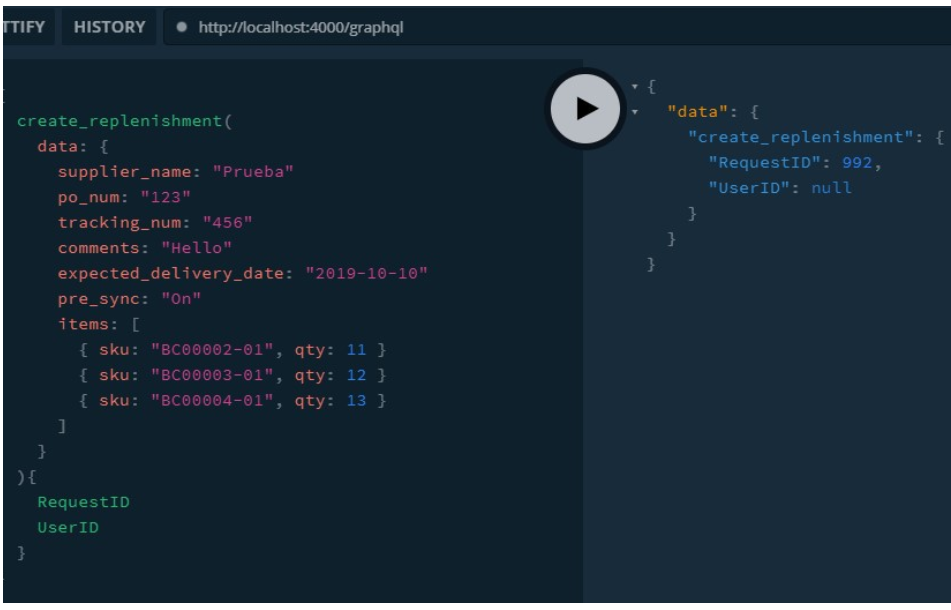Run the query with the play button
The width and height of the screenshot is (951, 610).
click(x=585, y=109)
